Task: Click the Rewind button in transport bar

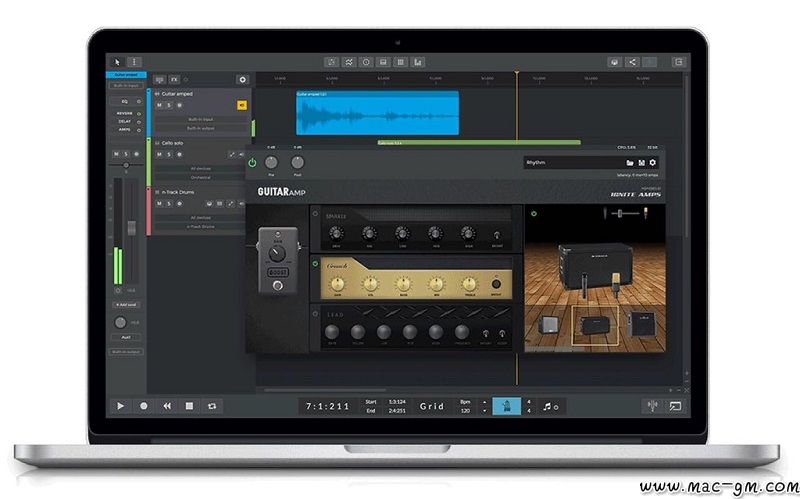Action: click(167, 406)
